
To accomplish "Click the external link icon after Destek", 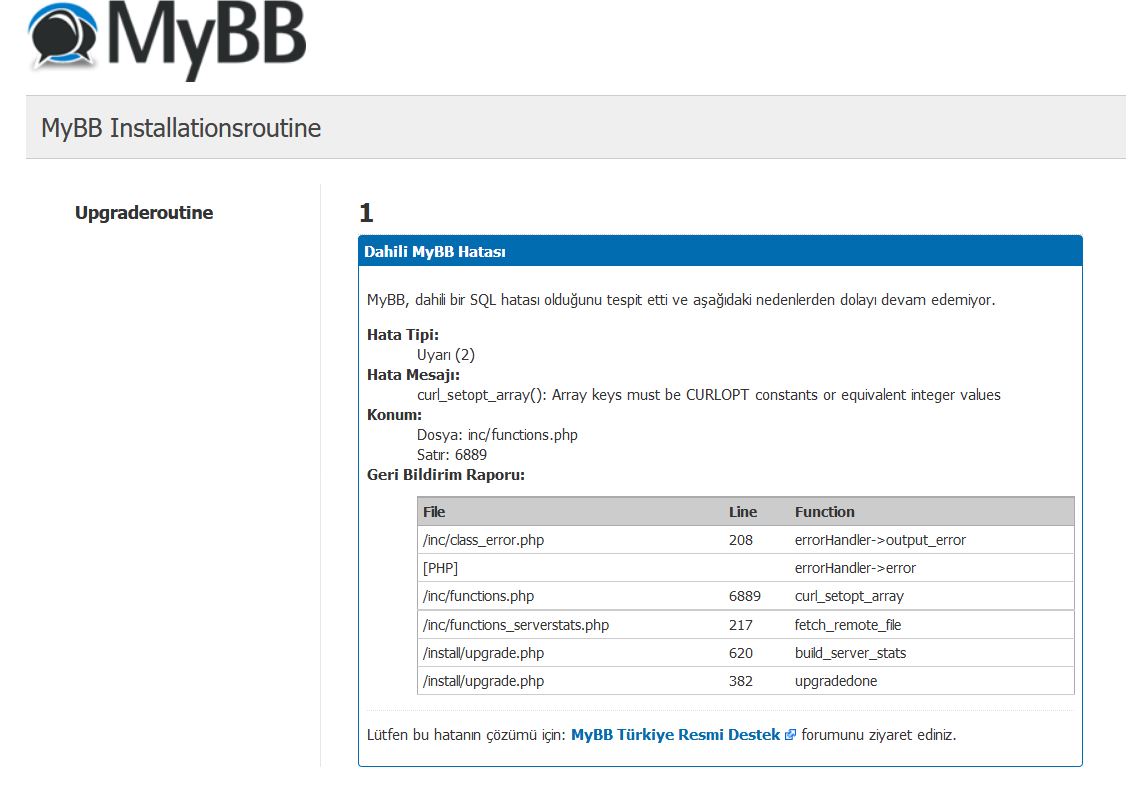I will click(x=790, y=735).
